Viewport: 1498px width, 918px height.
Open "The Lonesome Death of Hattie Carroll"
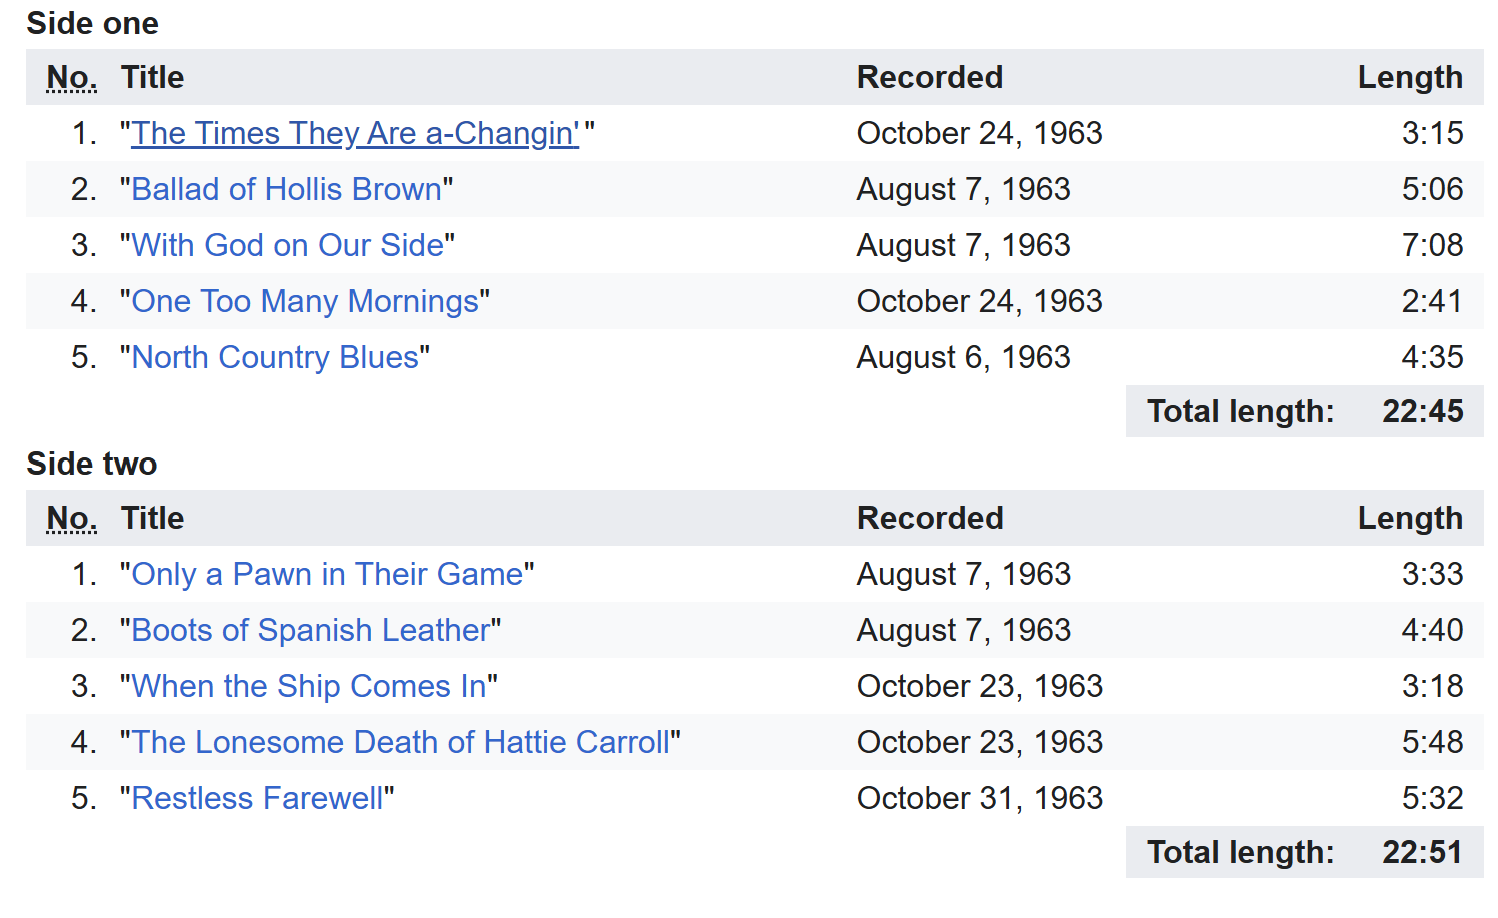pyautogui.click(x=400, y=742)
